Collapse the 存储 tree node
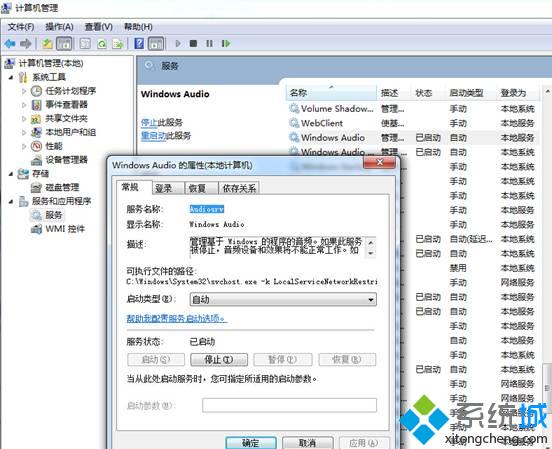552x449 pixels. [x=11, y=174]
